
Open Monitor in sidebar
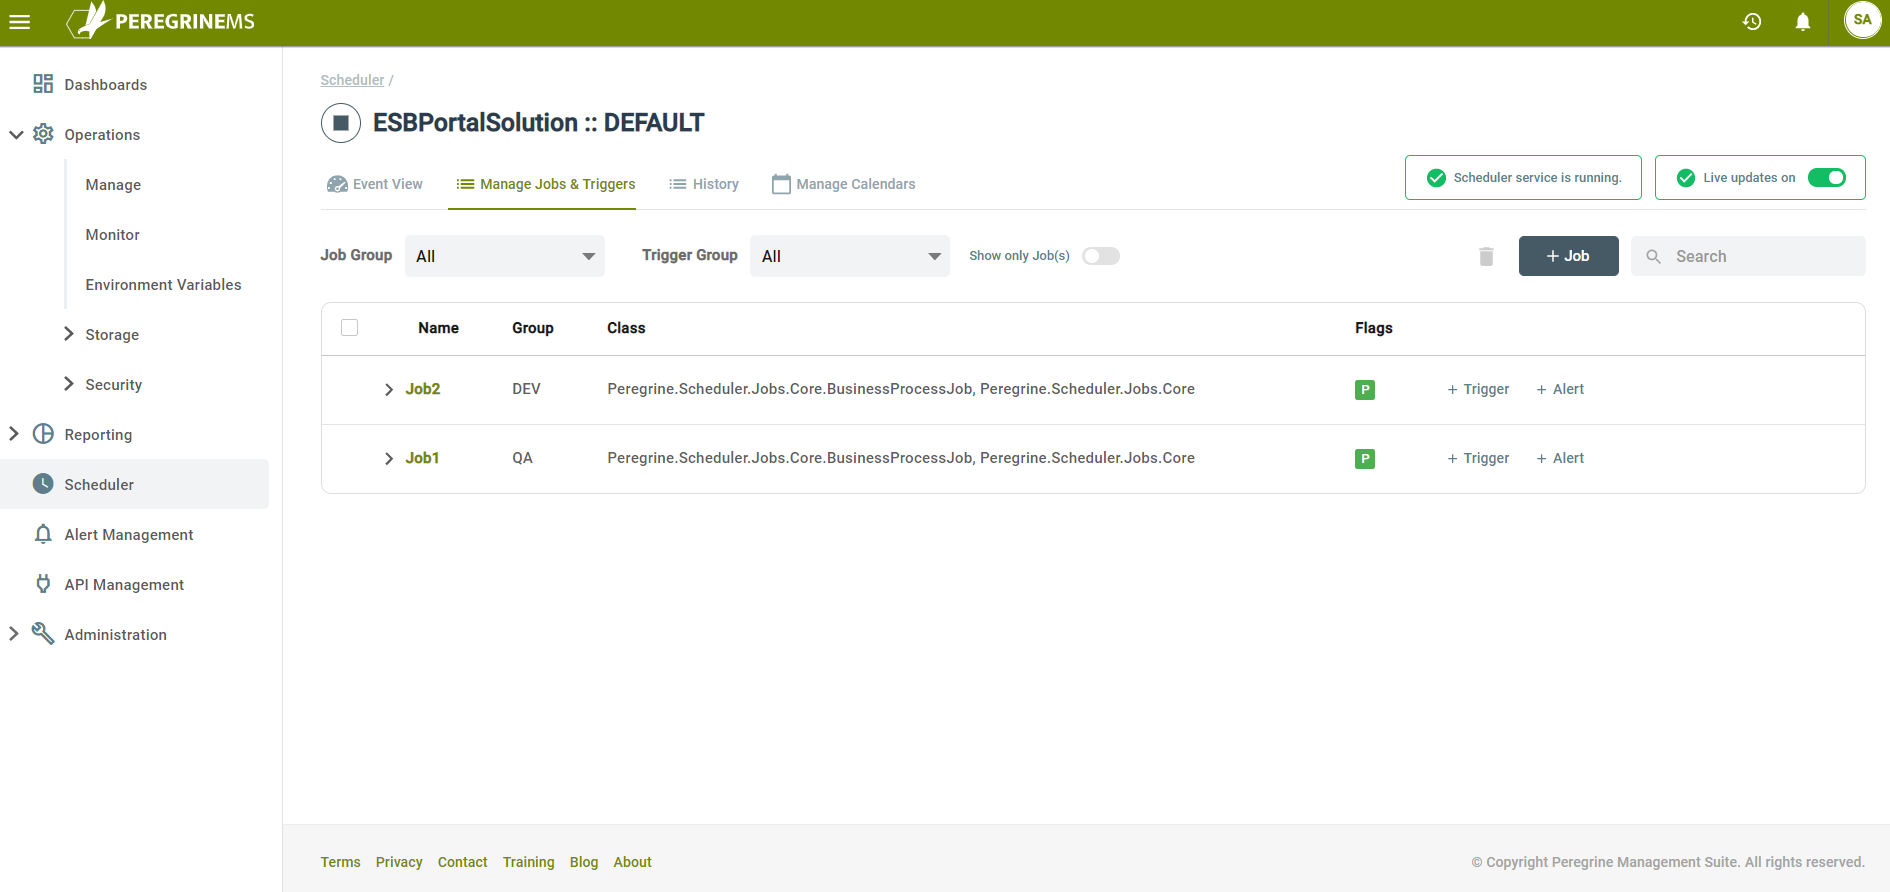point(113,235)
